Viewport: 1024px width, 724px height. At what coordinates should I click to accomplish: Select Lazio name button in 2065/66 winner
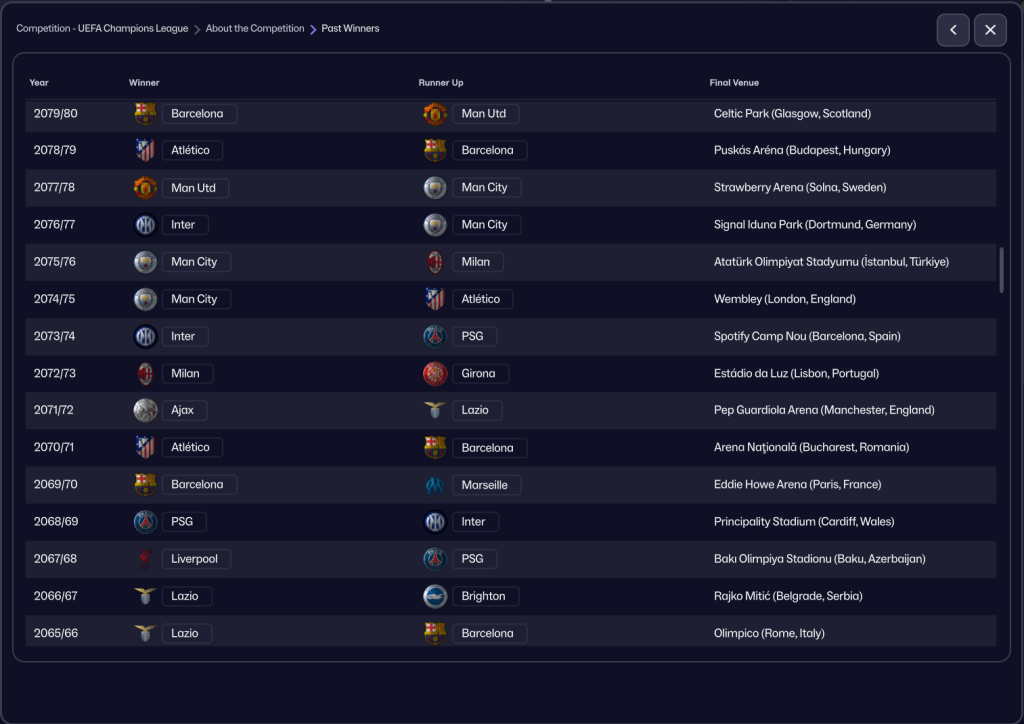click(186, 633)
